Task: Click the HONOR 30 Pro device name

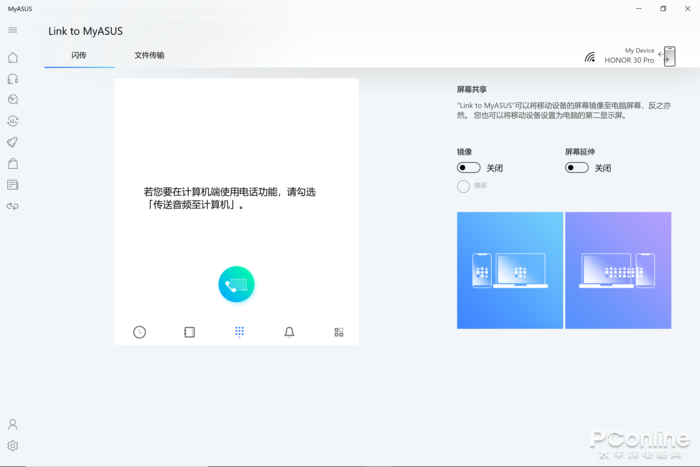Action: (x=628, y=60)
